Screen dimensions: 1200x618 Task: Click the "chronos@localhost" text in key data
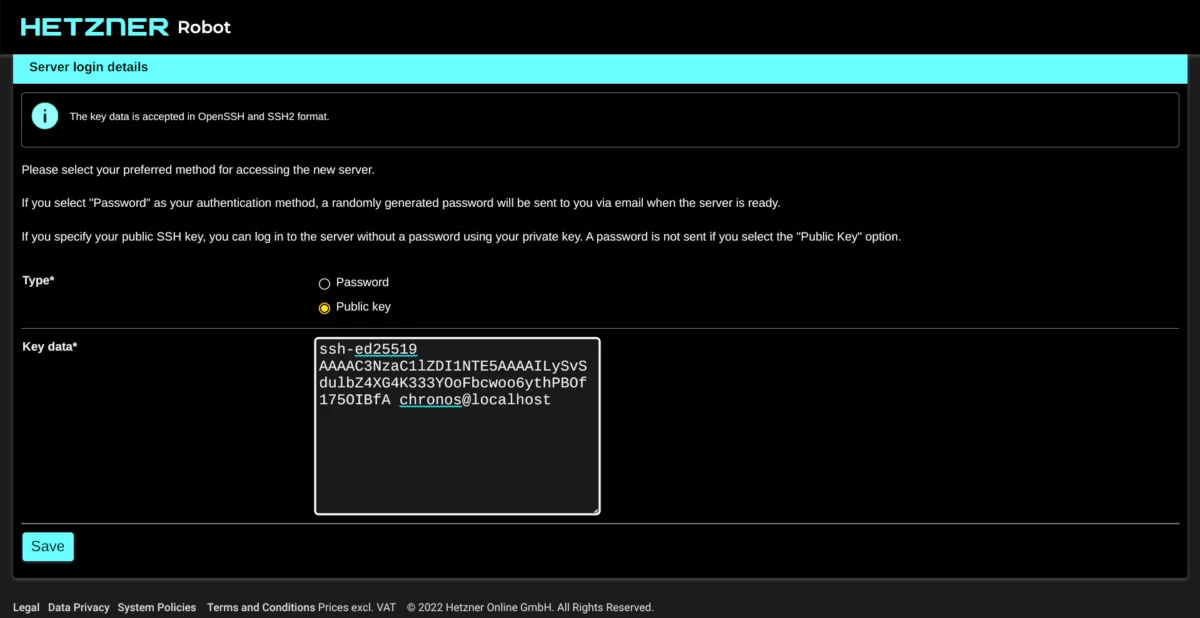click(x=475, y=400)
